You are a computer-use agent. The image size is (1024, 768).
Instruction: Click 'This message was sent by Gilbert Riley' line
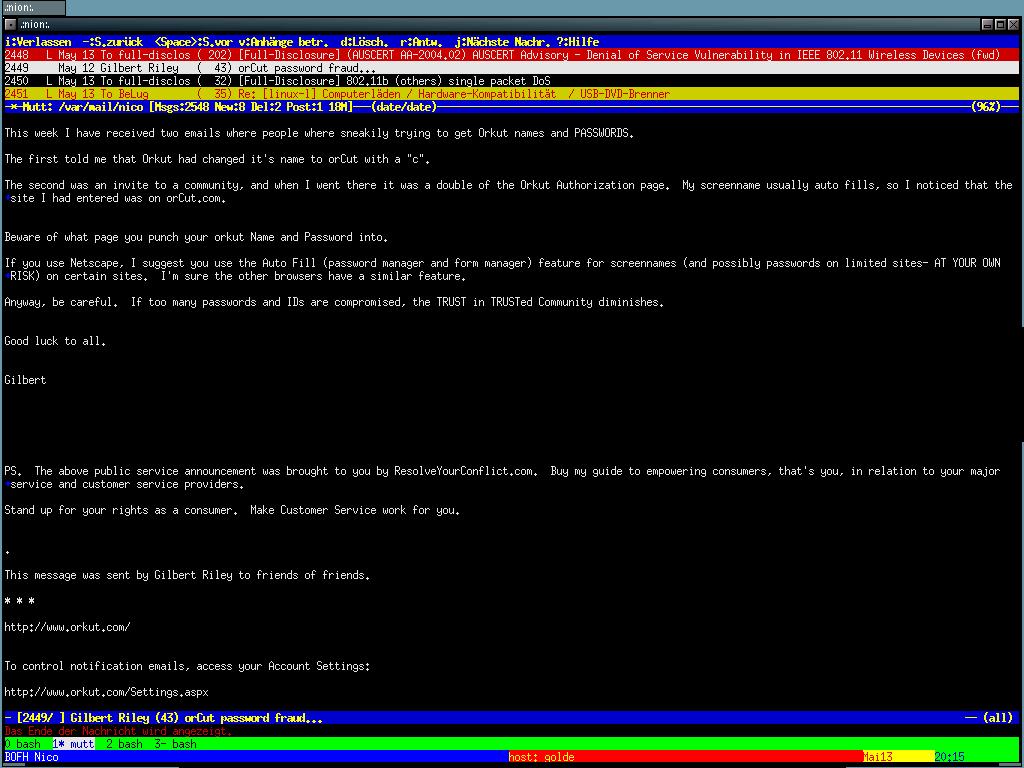(x=187, y=575)
